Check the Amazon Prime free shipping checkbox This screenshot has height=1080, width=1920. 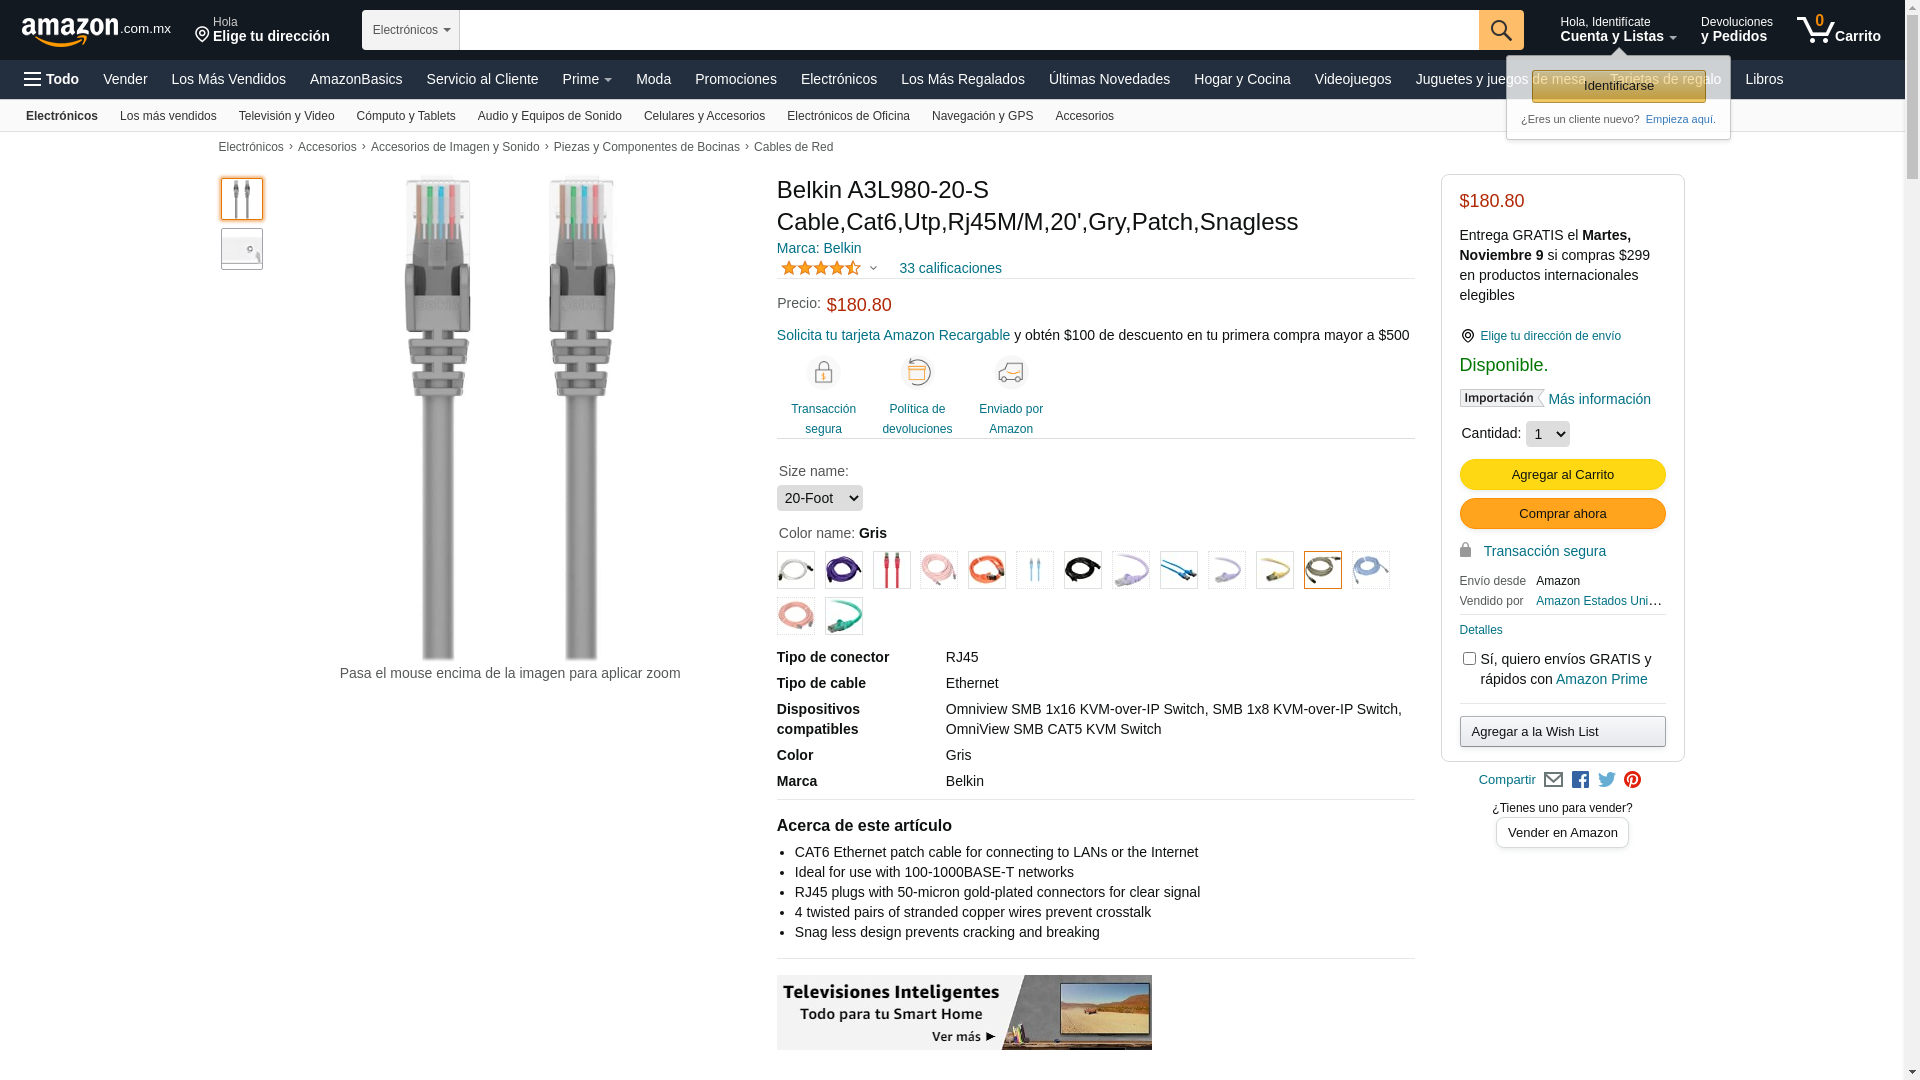click(1469, 659)
